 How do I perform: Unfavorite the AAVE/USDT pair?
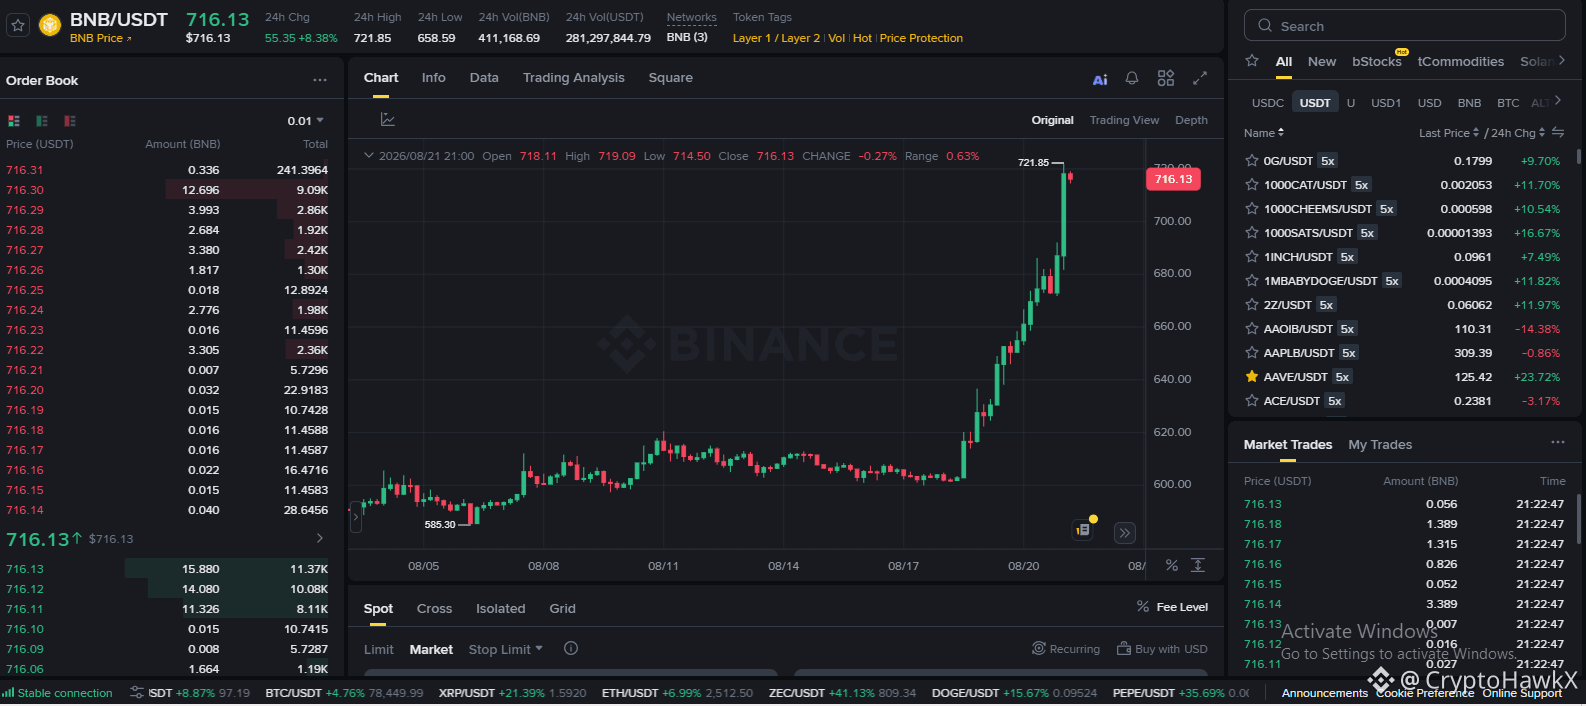click(x=1252, y=377)
